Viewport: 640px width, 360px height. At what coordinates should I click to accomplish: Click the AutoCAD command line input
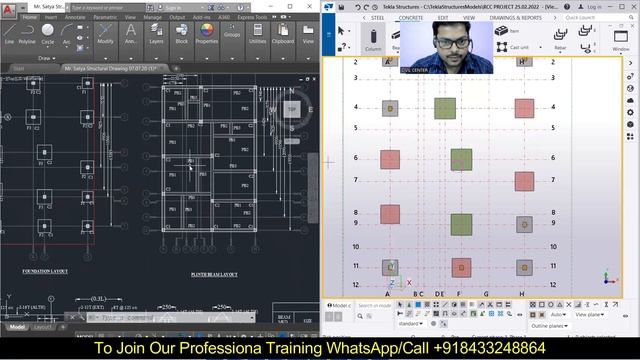coord(171,318)
